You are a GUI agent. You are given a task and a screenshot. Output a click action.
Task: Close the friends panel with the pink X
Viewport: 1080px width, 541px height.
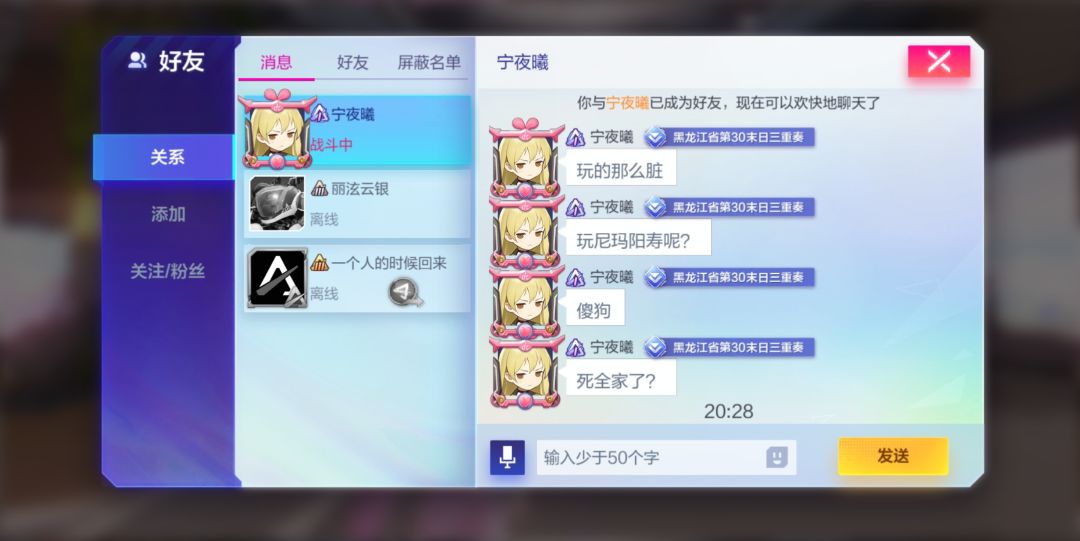pos(939,61)
